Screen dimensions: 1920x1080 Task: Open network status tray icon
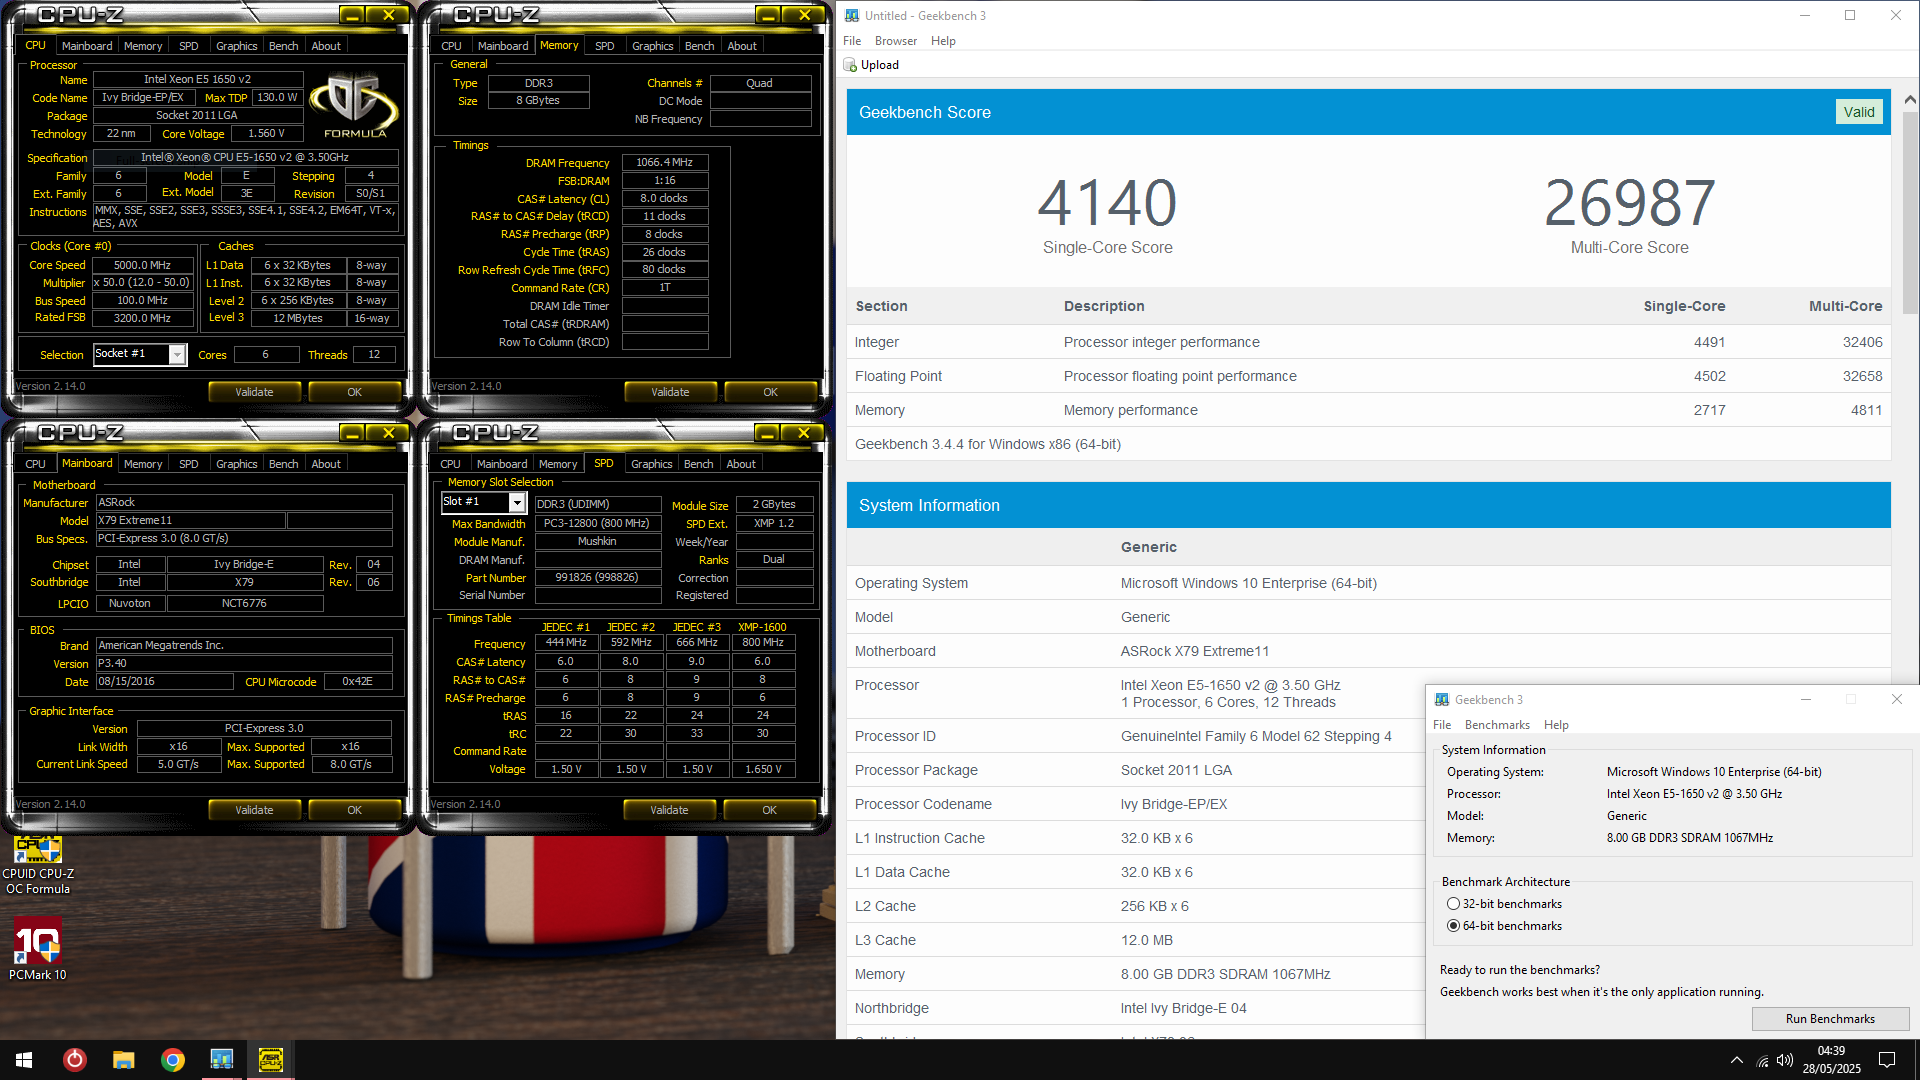(x=1762, y=1060)
